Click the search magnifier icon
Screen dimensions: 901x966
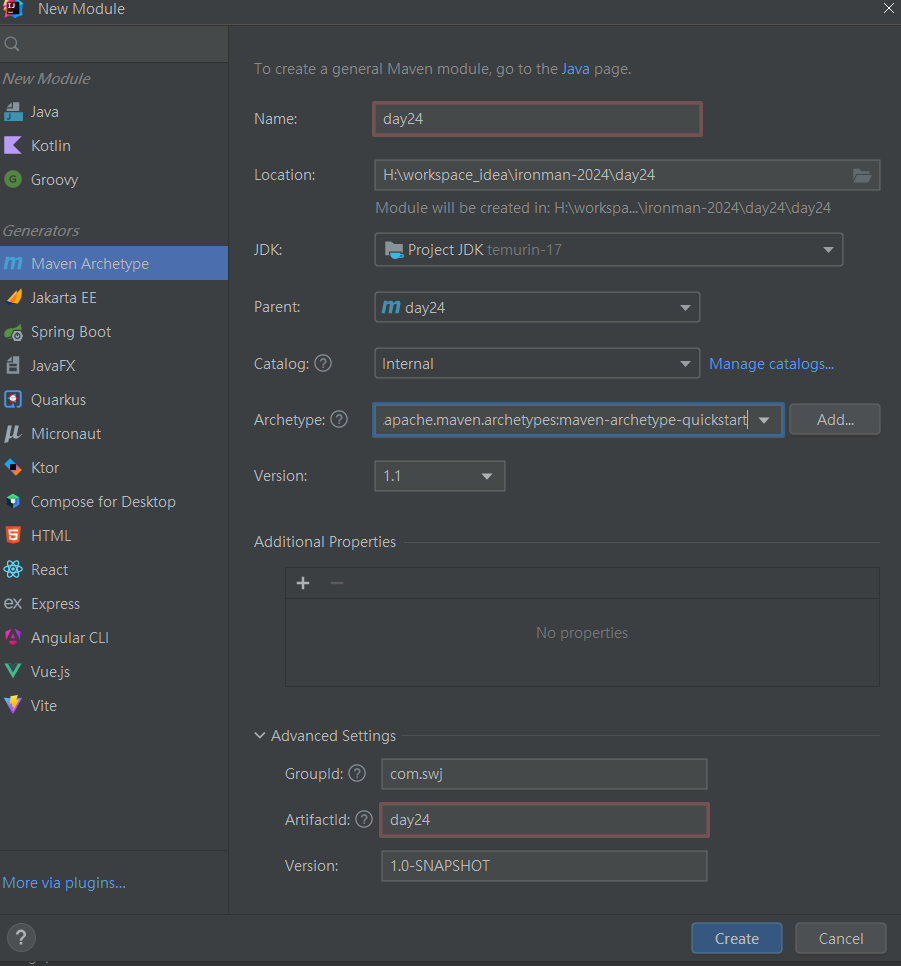tap(12, 44)
